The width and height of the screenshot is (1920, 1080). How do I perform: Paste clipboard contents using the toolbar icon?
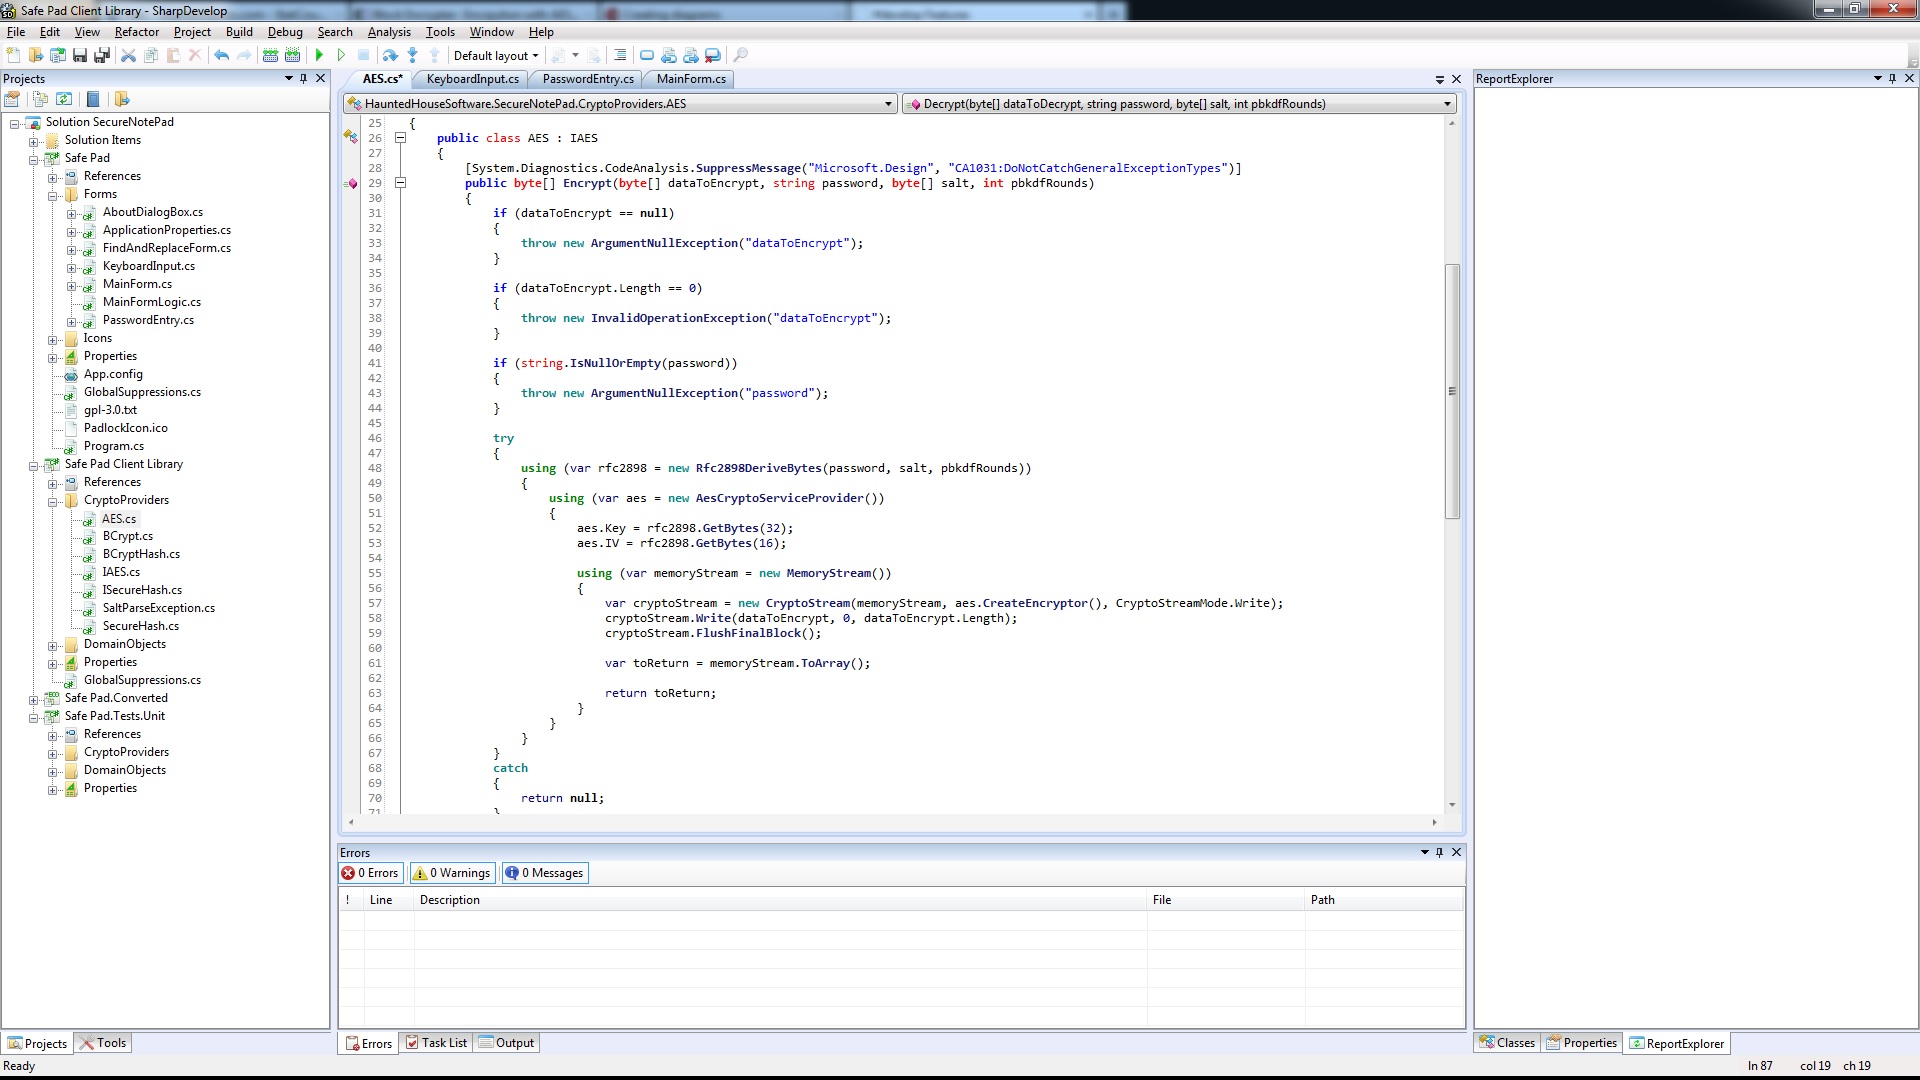(173, 55)
